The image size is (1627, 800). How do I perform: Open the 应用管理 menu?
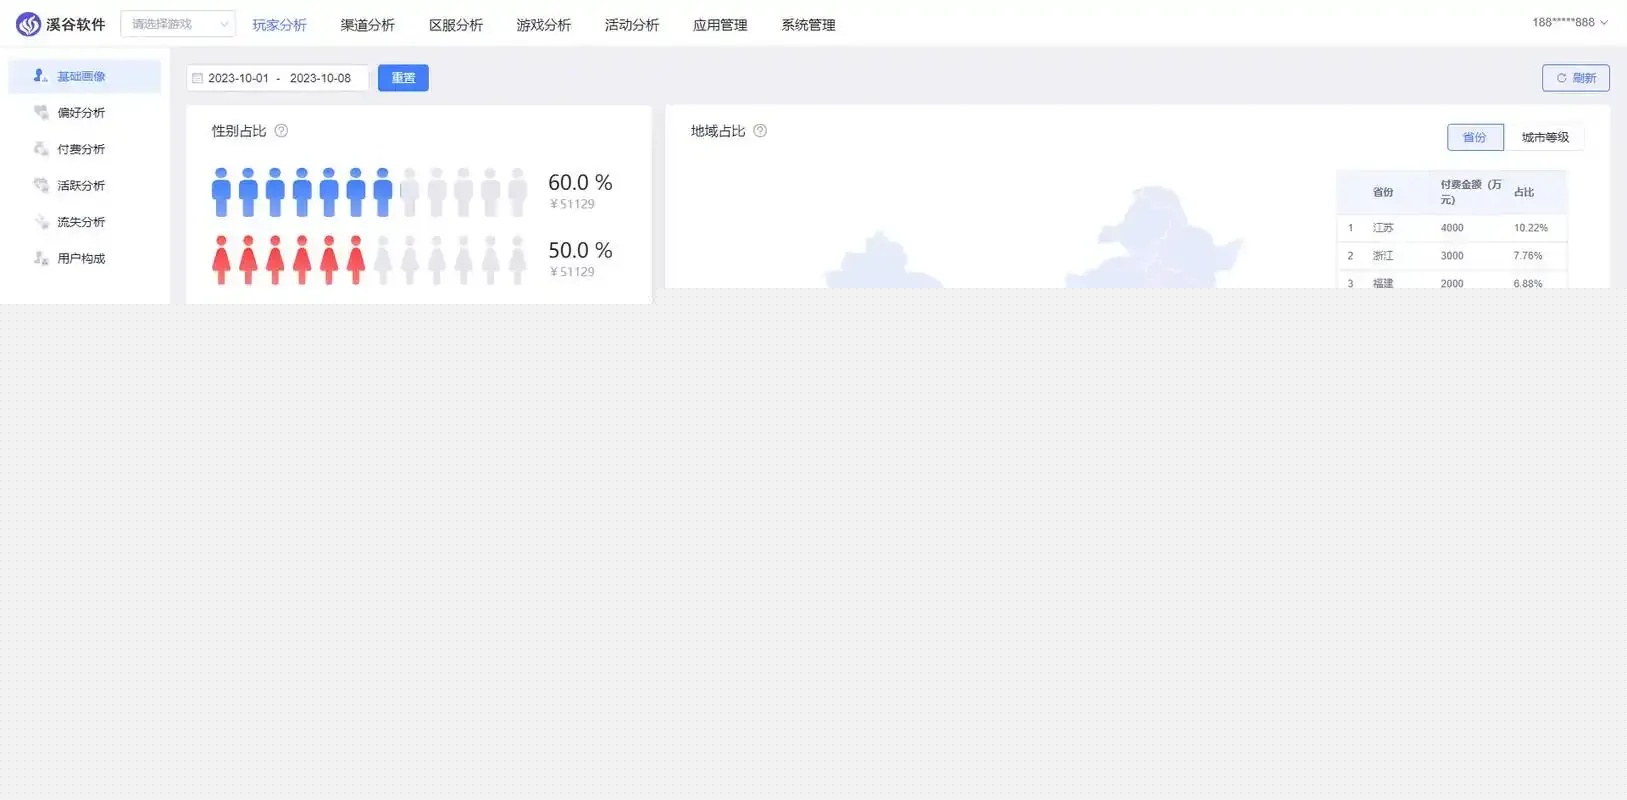720,25
